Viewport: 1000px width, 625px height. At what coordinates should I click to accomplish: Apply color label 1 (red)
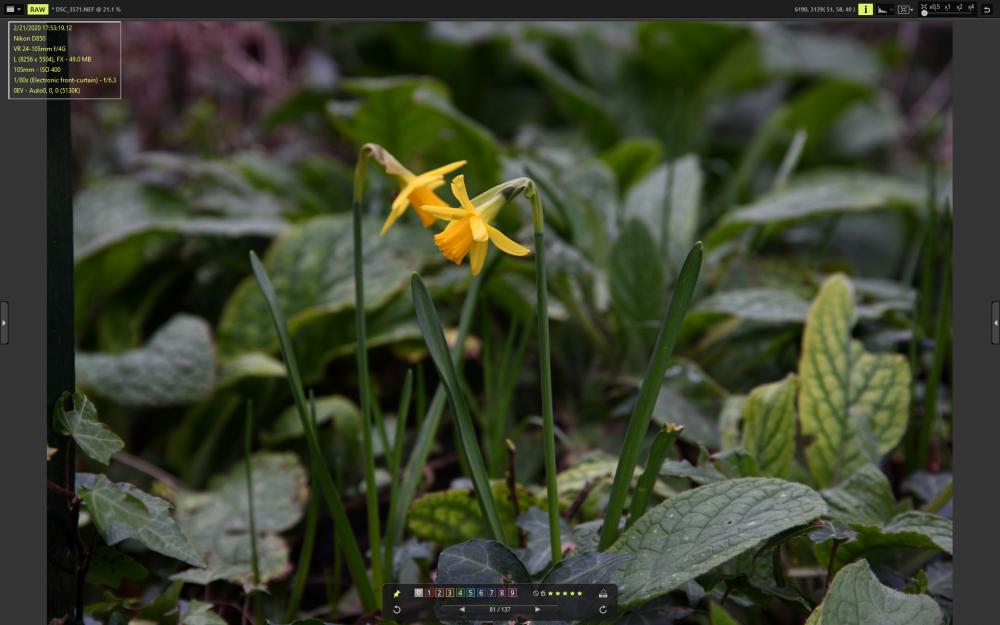pyautogui.click(x=429, y=593)
